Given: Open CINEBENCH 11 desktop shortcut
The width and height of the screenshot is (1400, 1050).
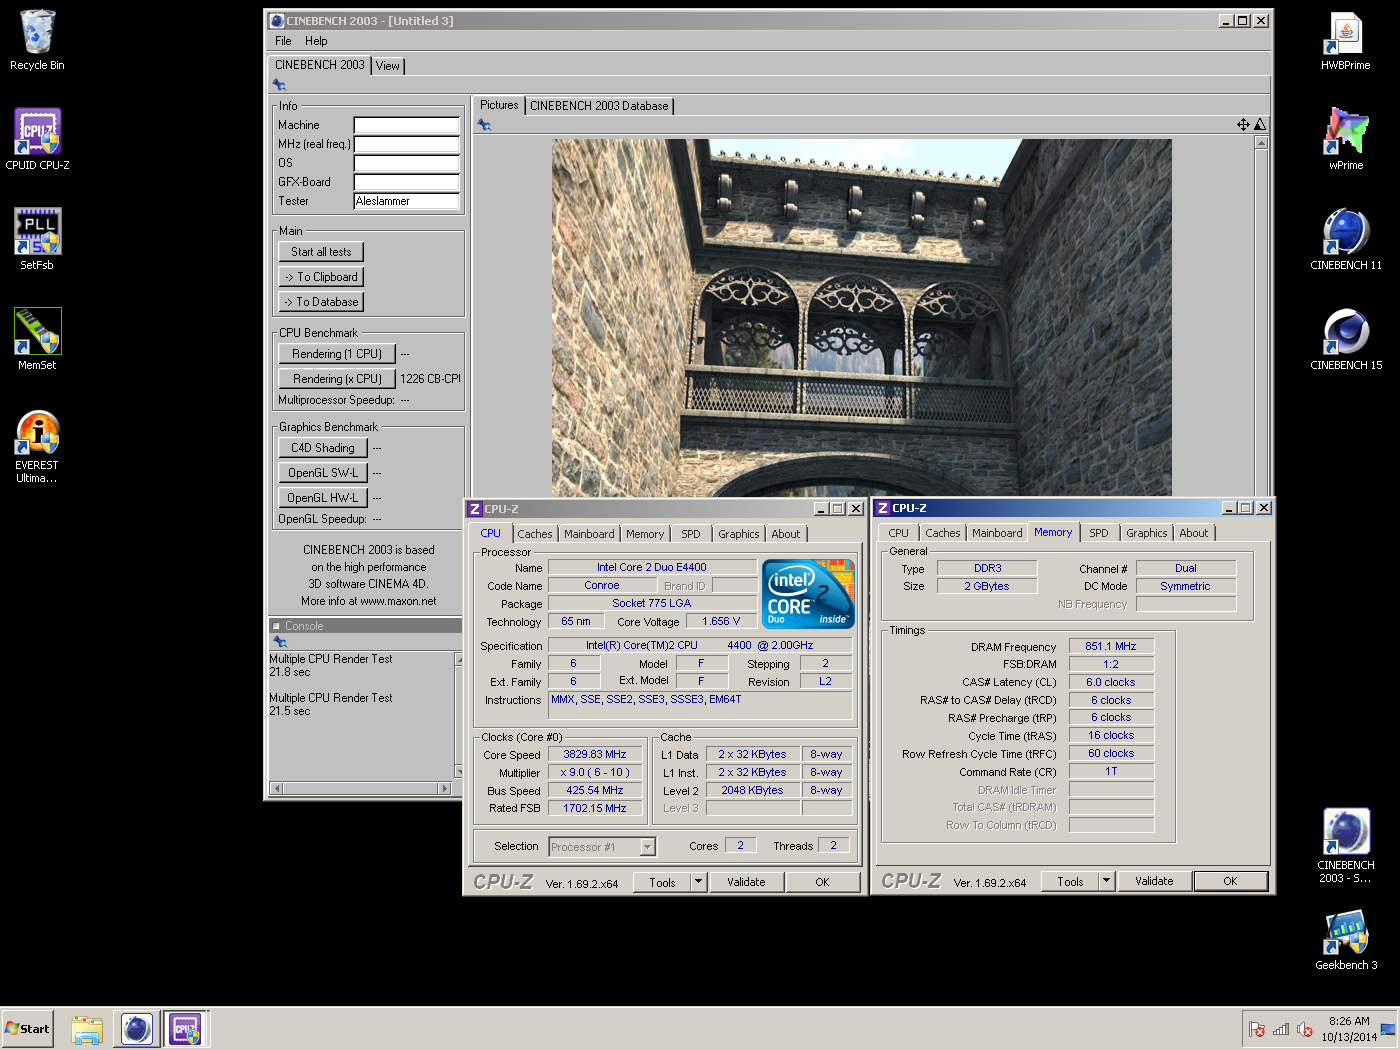Looking at the screenshot, I should click(x=1346, y=239).
